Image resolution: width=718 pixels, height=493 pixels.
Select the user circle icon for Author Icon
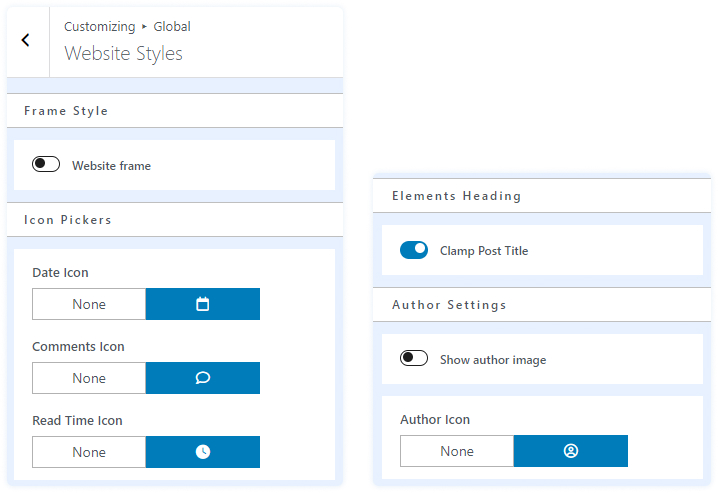(571, 451)
